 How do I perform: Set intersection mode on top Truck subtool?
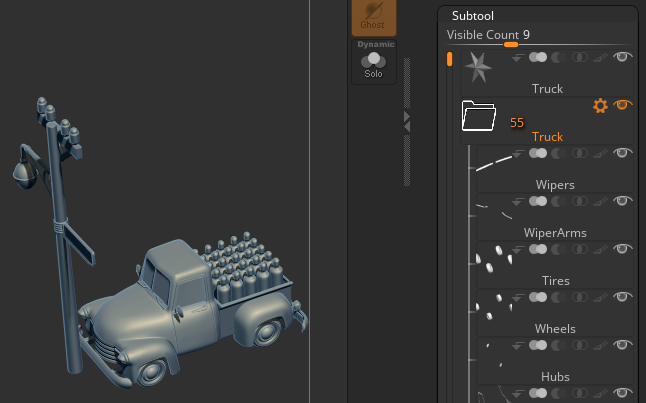tap(580, 57)
